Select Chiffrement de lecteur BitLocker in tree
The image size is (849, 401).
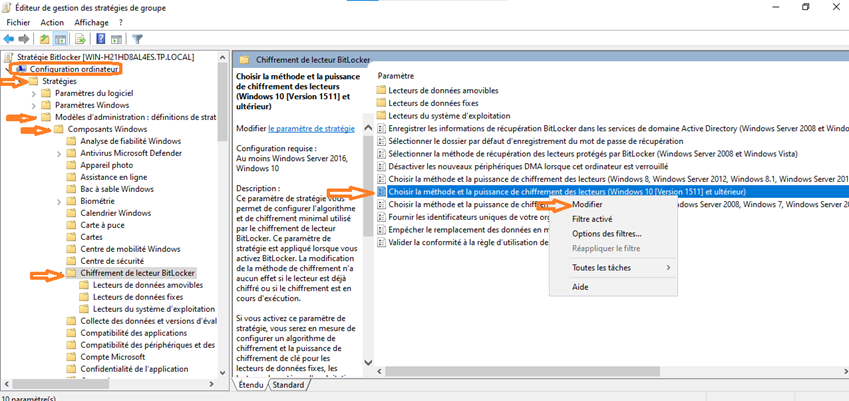tap(138, 273)
